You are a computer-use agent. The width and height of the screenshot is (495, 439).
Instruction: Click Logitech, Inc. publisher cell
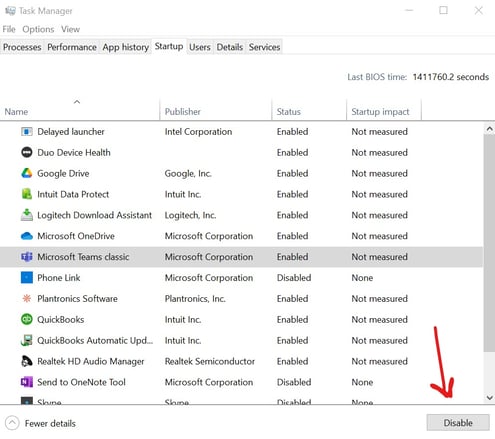tap(190, 215)
